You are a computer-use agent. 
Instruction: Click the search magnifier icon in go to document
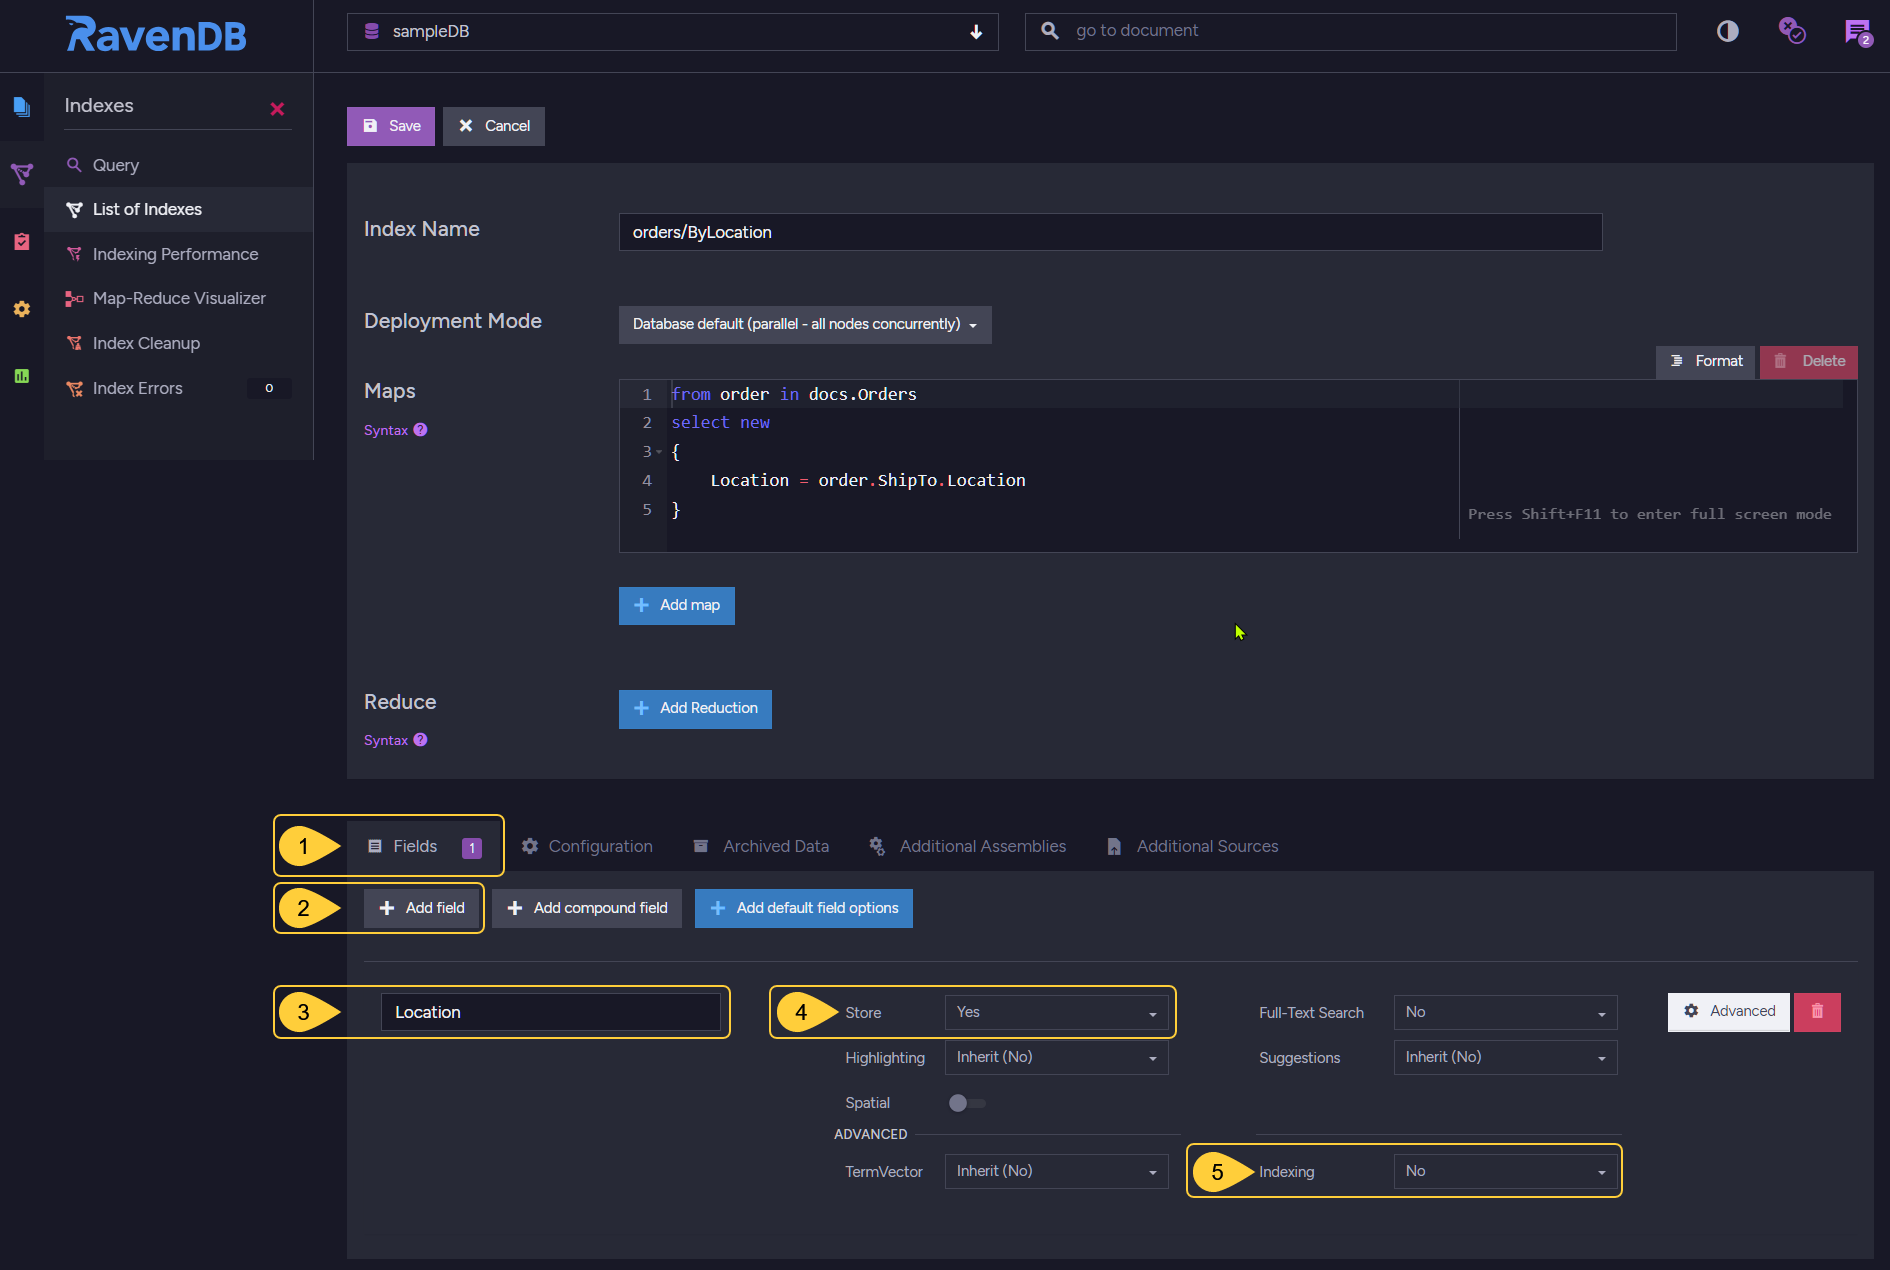1050,31
